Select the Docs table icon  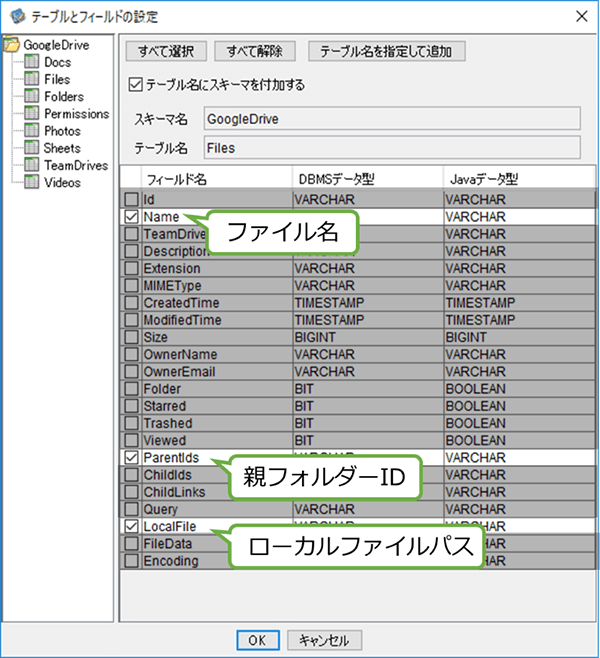tap(31, 62)
